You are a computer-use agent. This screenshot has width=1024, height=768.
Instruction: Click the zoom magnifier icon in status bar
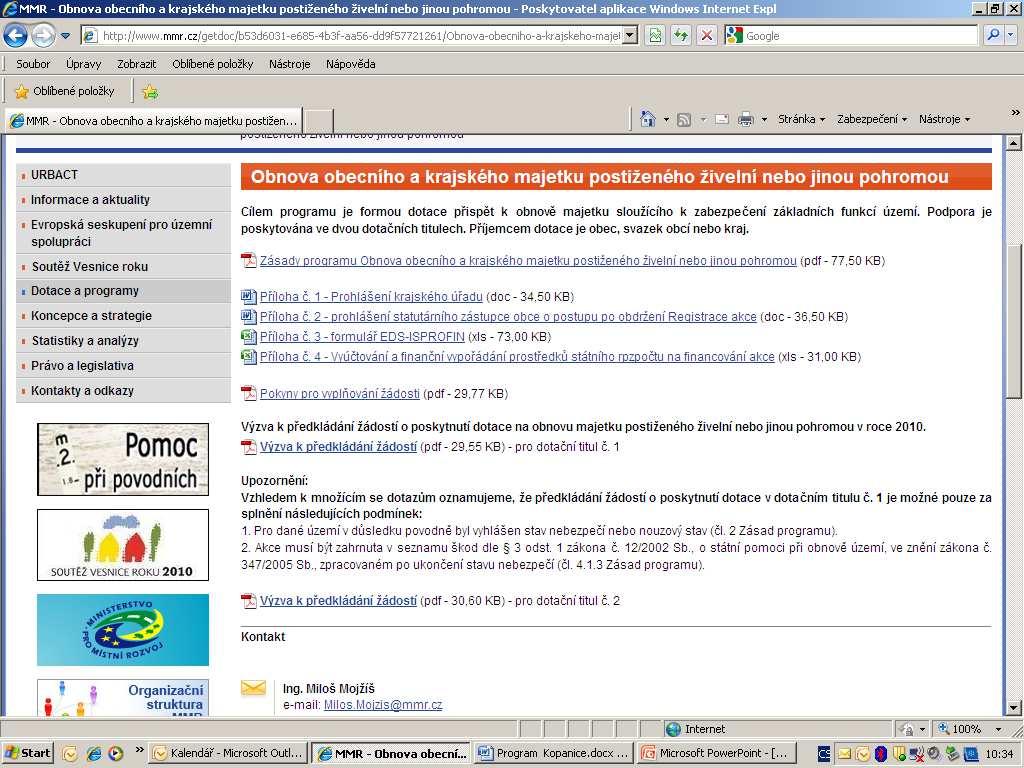(x=944, y=729)
